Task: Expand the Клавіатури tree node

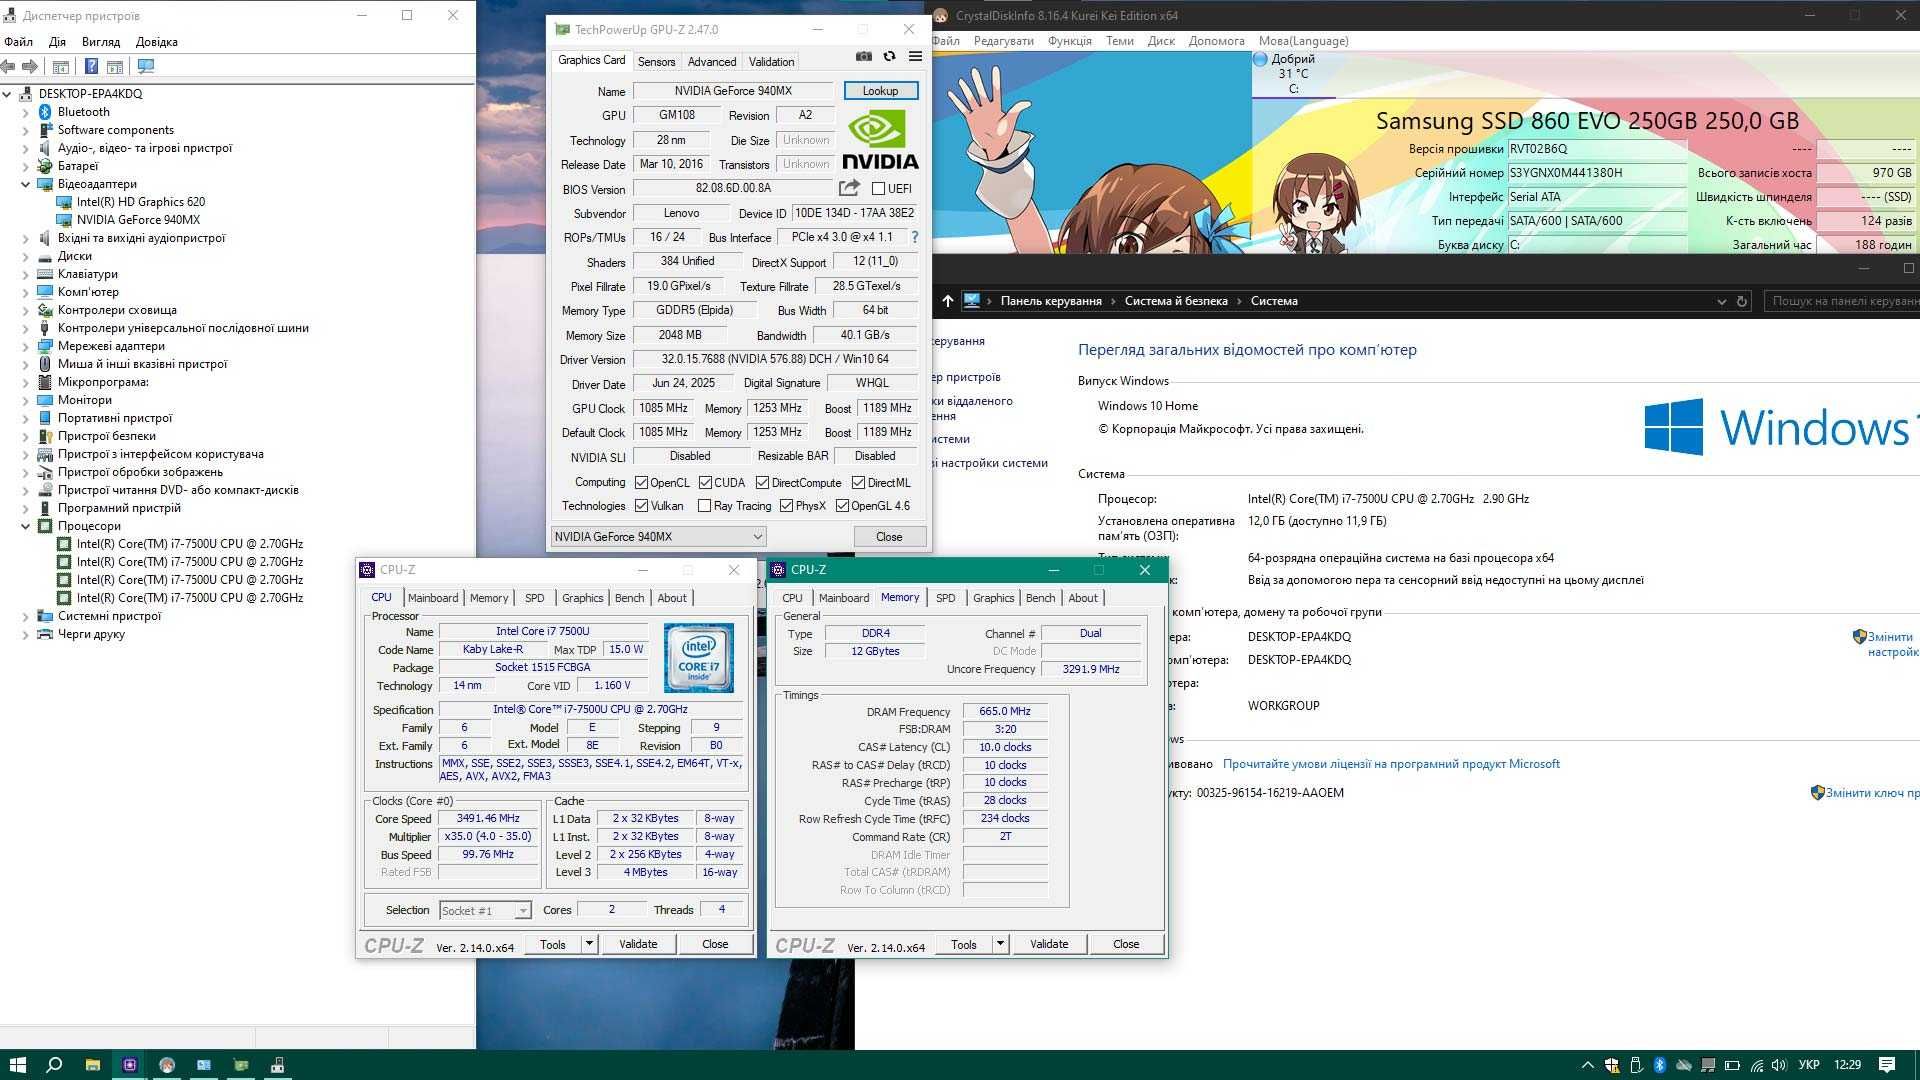Action: (25, 274)
